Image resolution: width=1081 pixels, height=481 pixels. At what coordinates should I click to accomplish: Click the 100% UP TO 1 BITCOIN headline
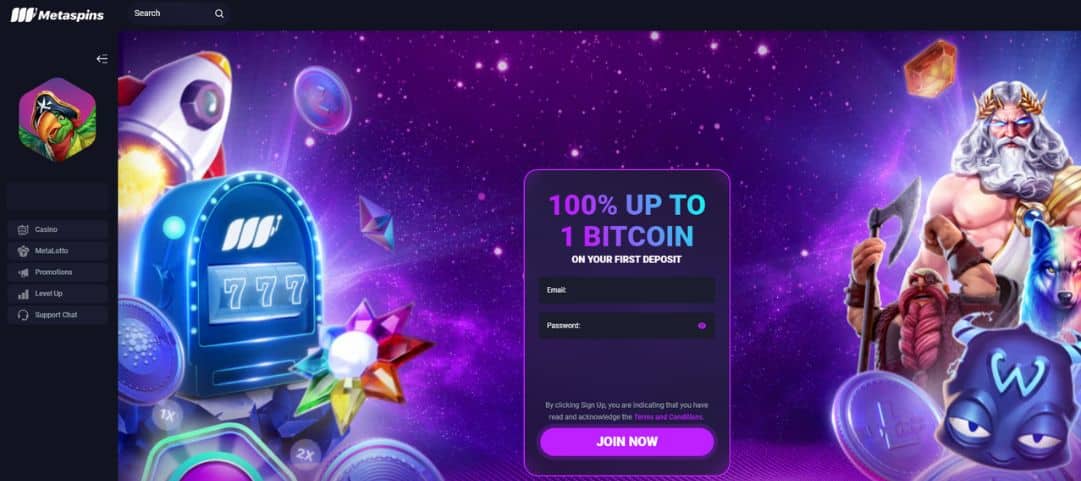(627, 221)
